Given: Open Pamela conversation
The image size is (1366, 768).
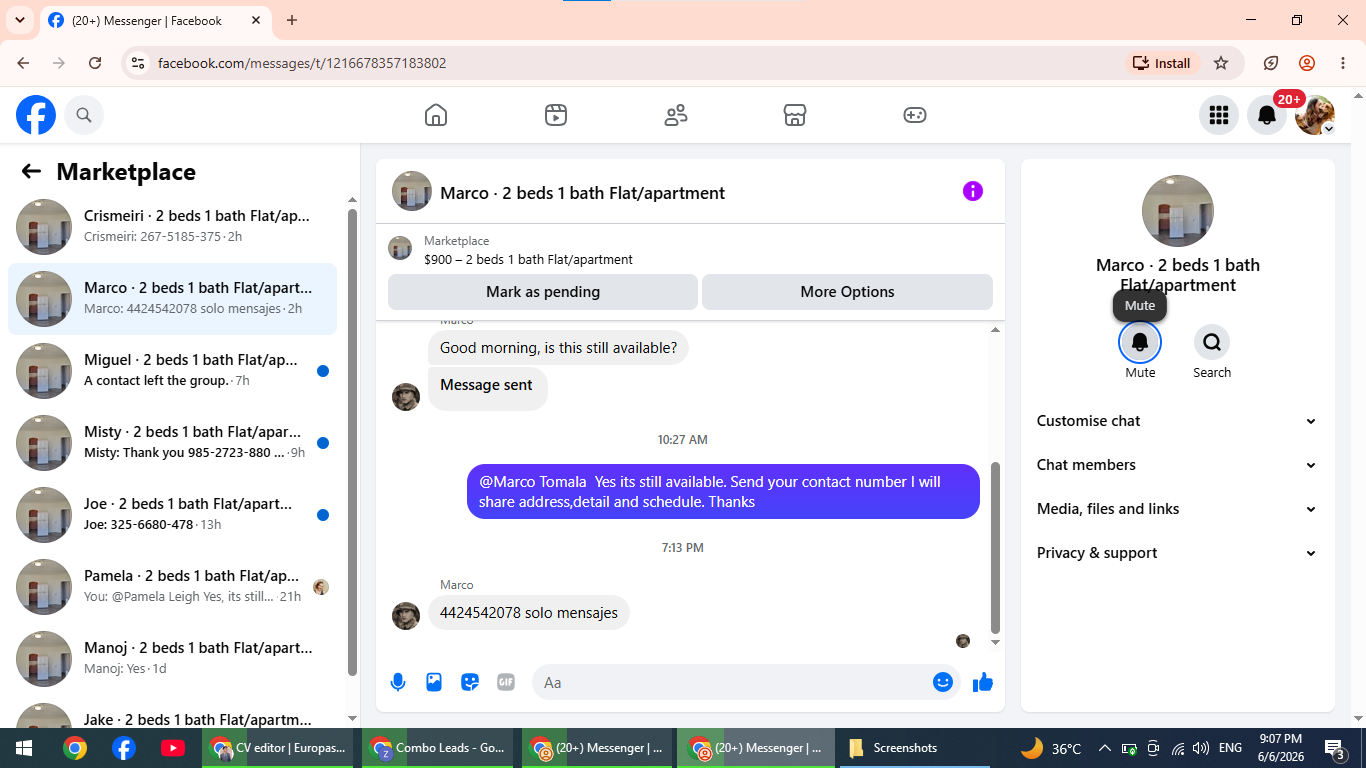Looking at the screenshot, I should click(172, 587).
